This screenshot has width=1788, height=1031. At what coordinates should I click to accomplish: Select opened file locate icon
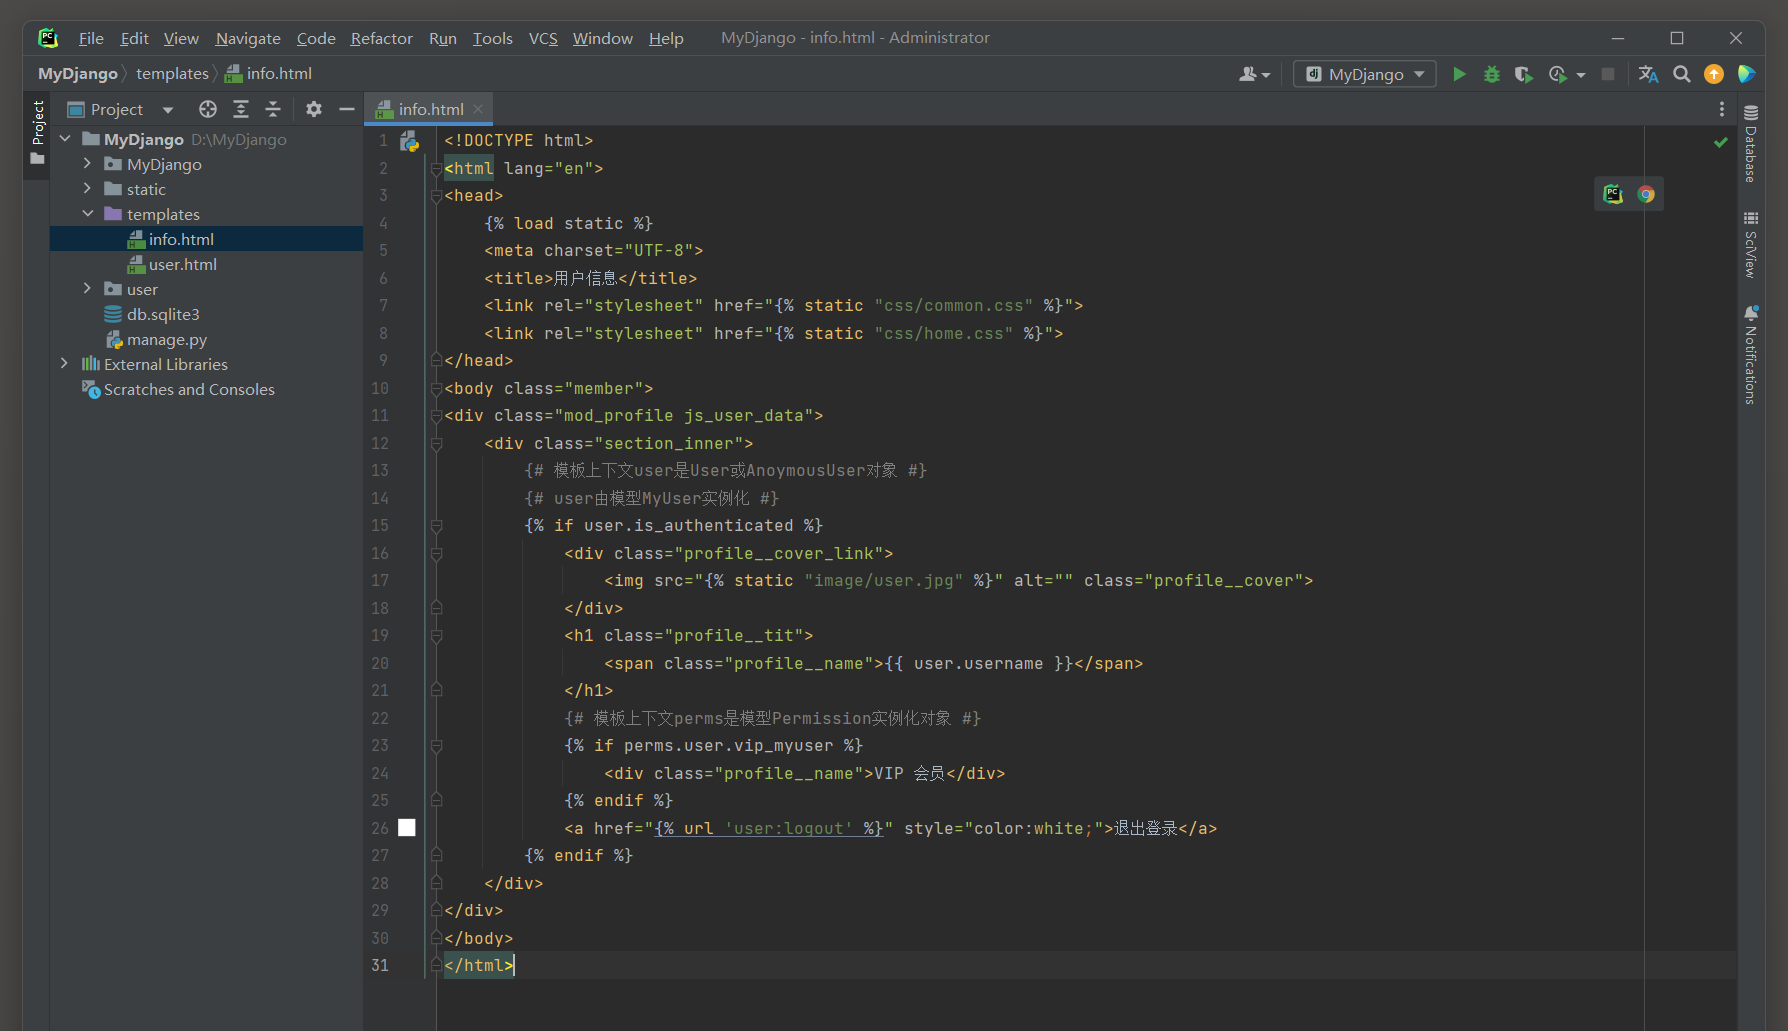(x=208, y=109)
